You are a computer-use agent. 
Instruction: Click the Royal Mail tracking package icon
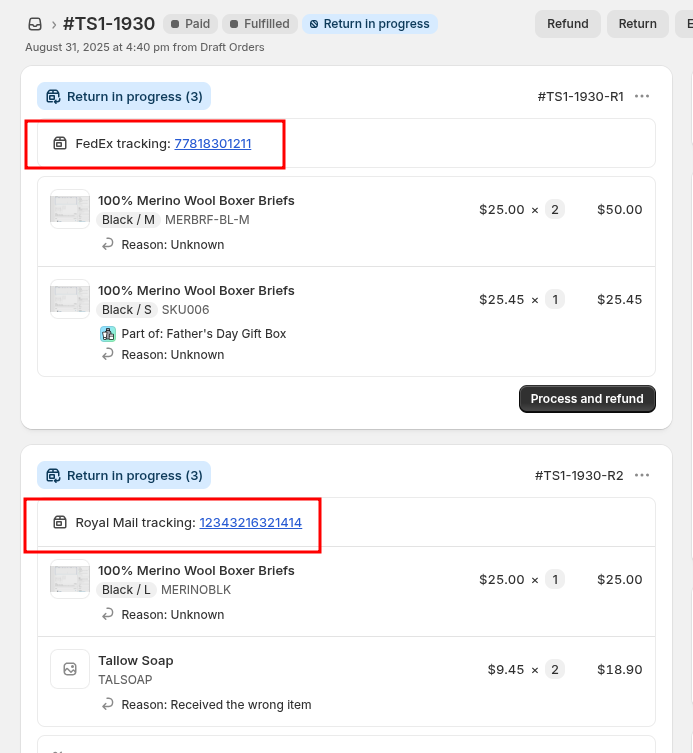pos(60,522)
